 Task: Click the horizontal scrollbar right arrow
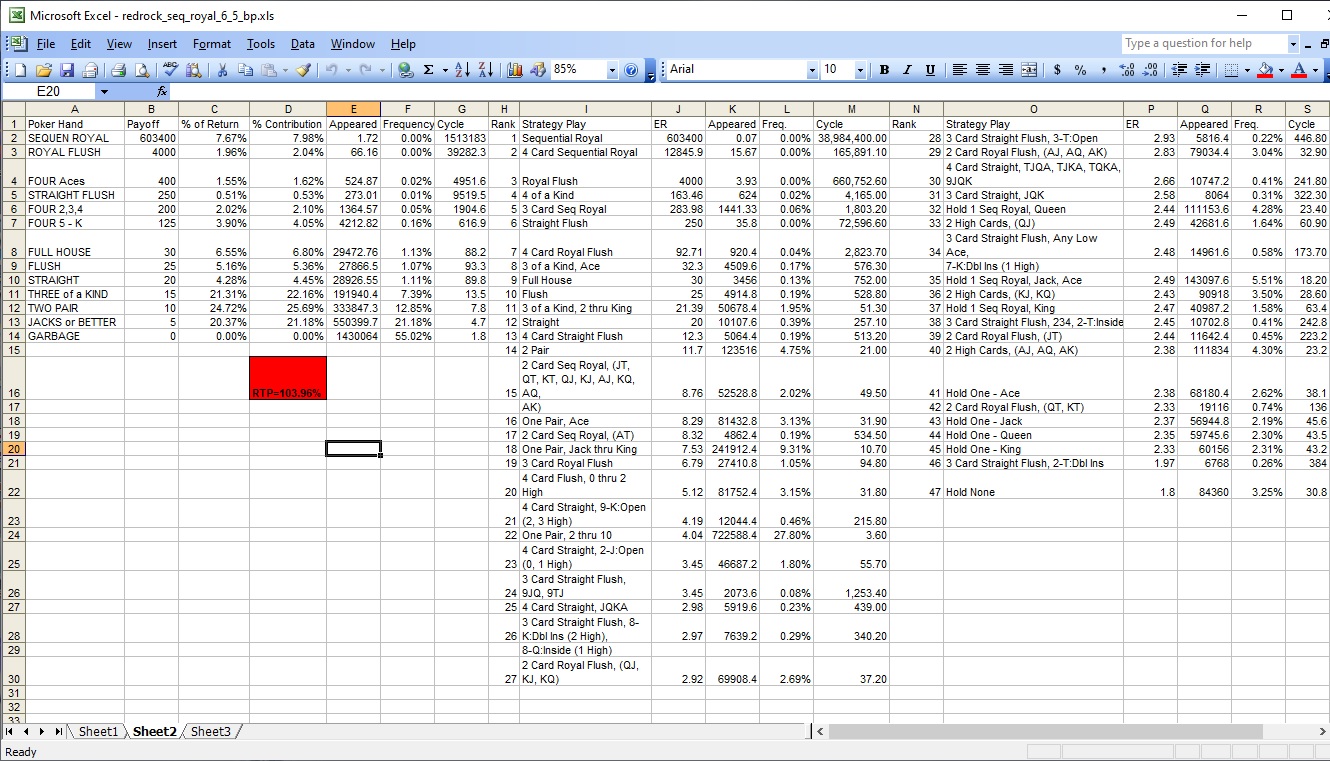[1322, 732]
